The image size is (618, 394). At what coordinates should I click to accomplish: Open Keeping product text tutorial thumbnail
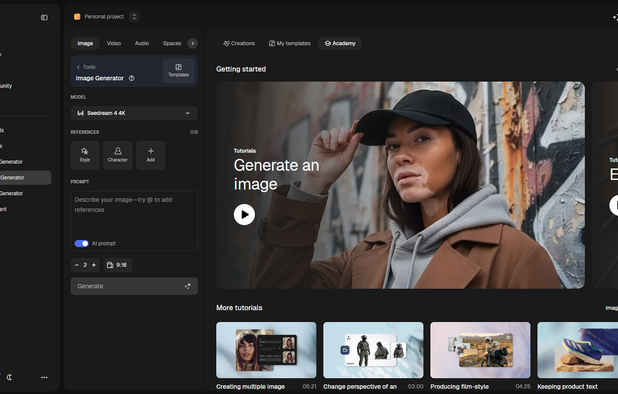(x=577, y=350)
